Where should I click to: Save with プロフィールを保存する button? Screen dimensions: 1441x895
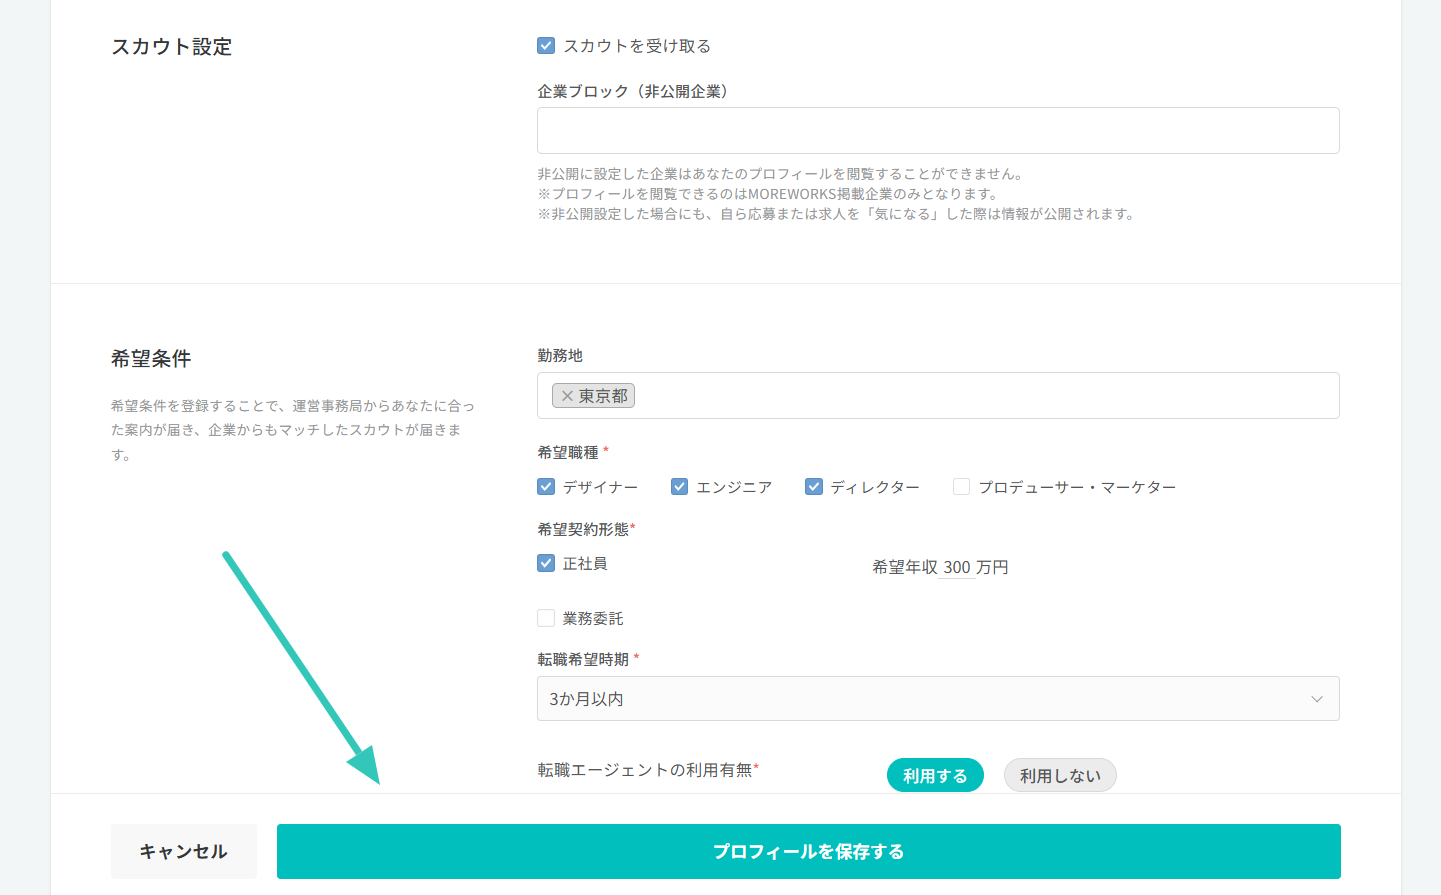tap(809, 851)
